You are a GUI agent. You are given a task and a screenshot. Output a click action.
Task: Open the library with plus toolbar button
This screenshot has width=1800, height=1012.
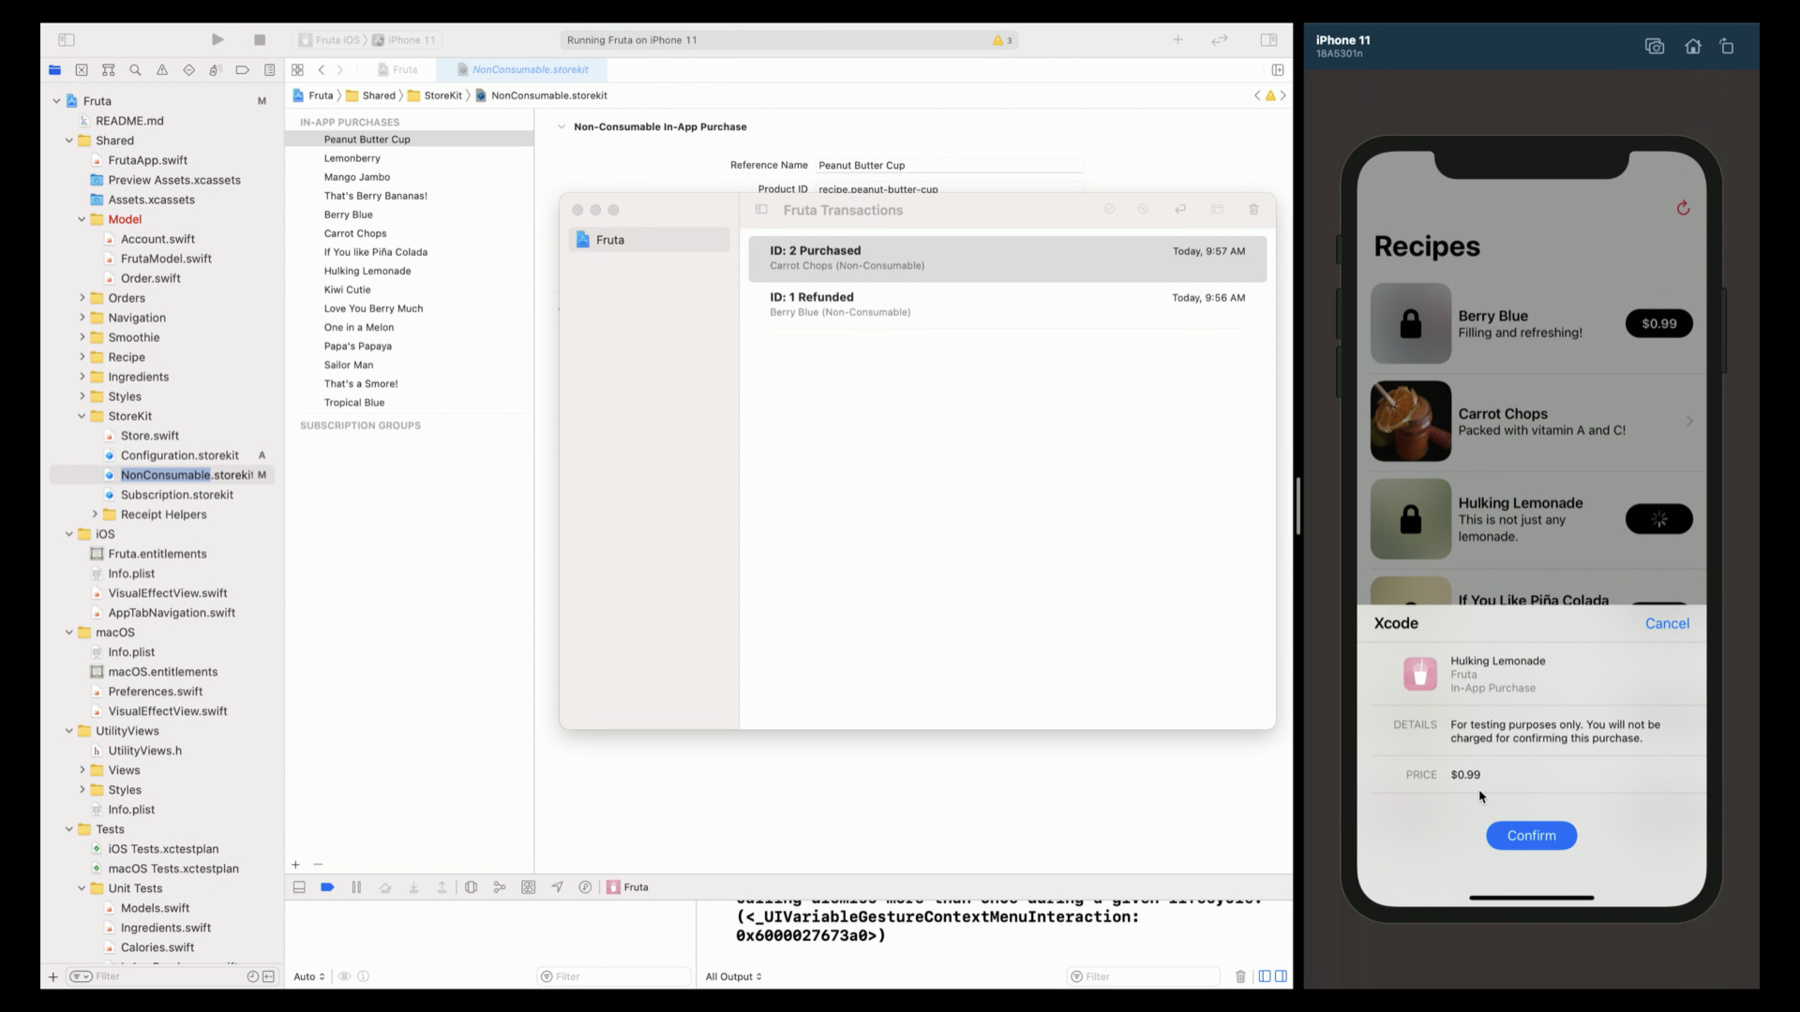[x=1178, y=40]
